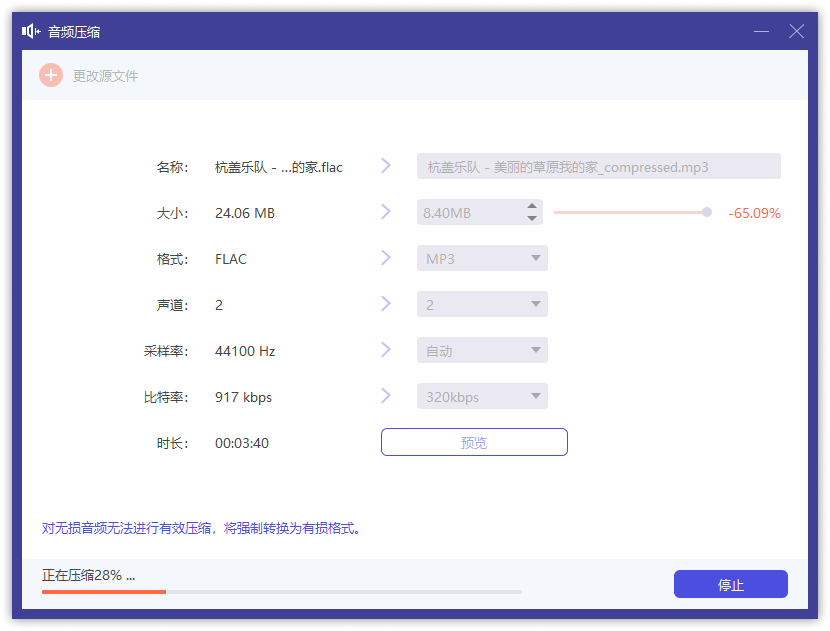Click the arrow icon after 大小 value
The width and height of the screenshot is (830, 631).
386,212
